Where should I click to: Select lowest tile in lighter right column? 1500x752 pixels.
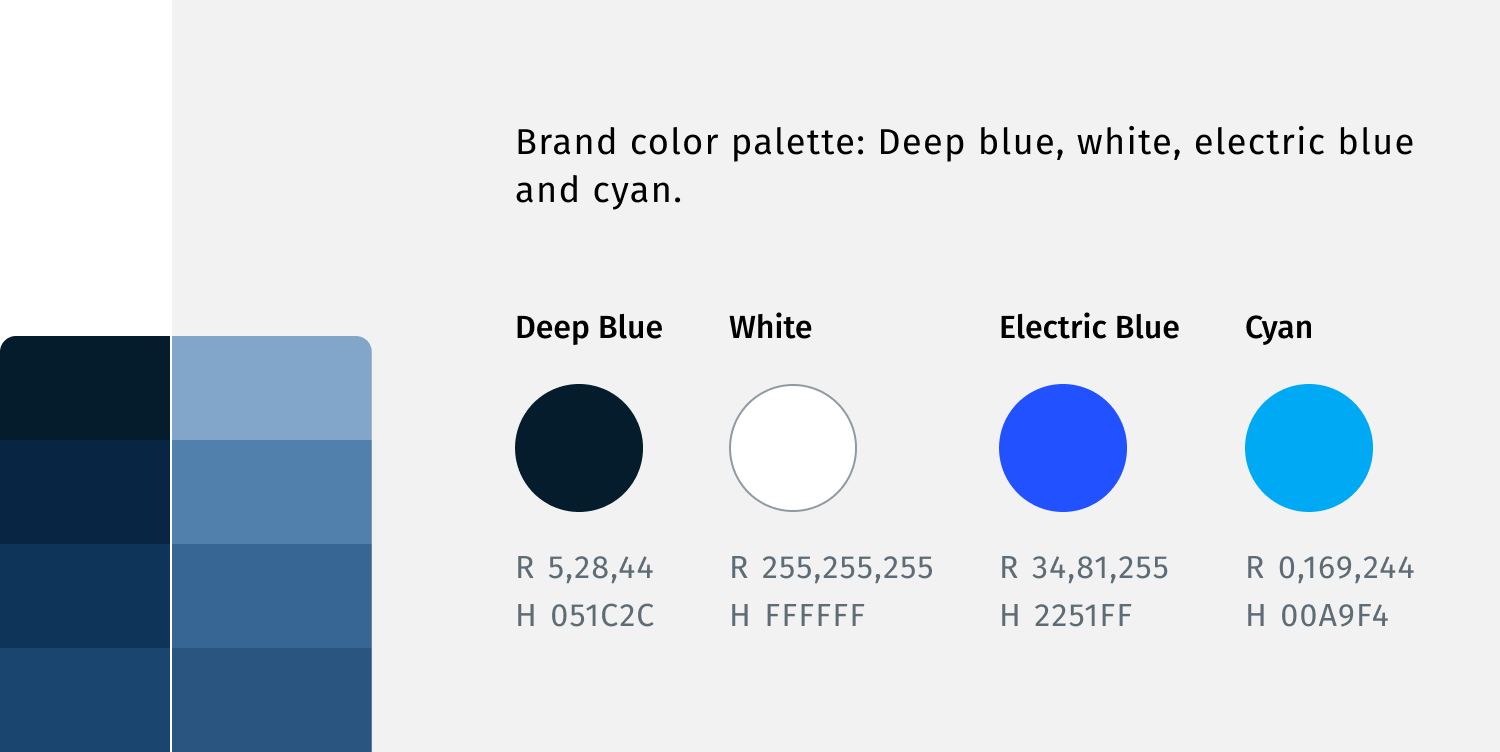272,700
